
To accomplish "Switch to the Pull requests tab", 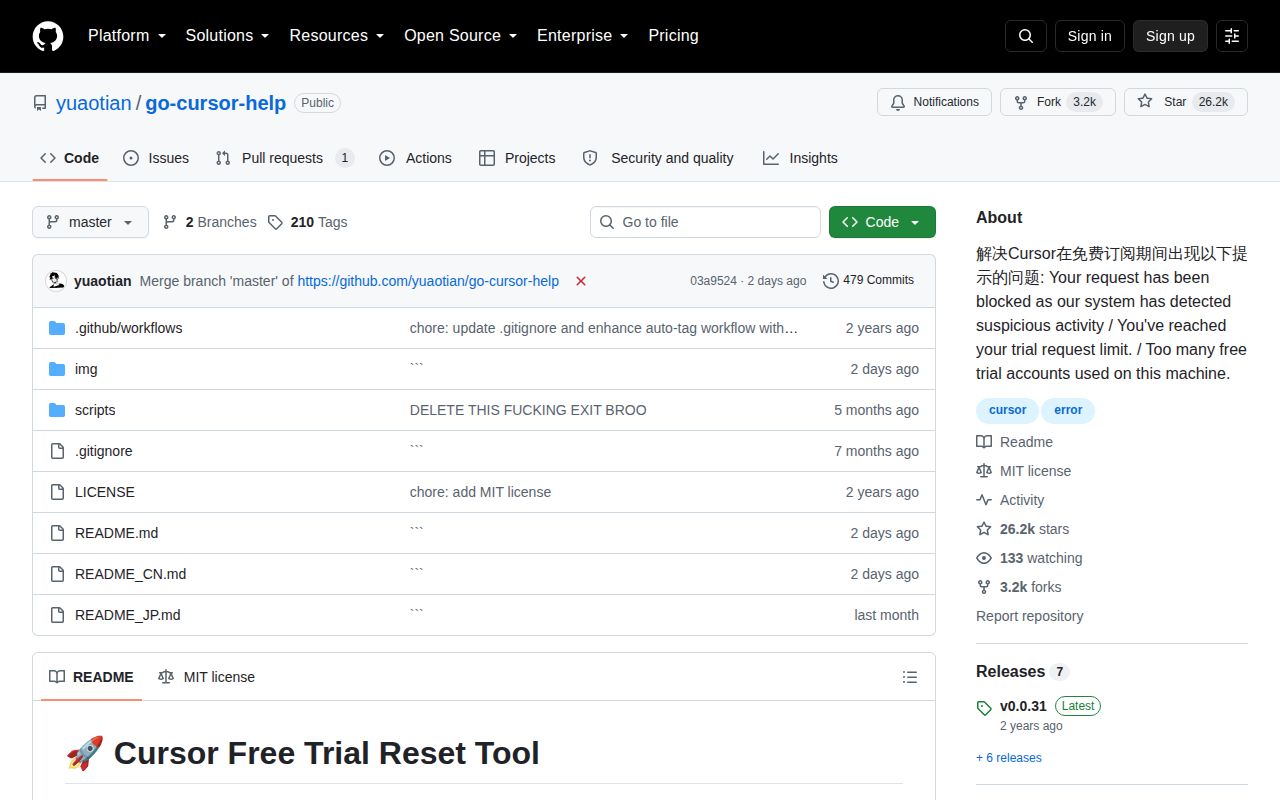I will point(284,158).
